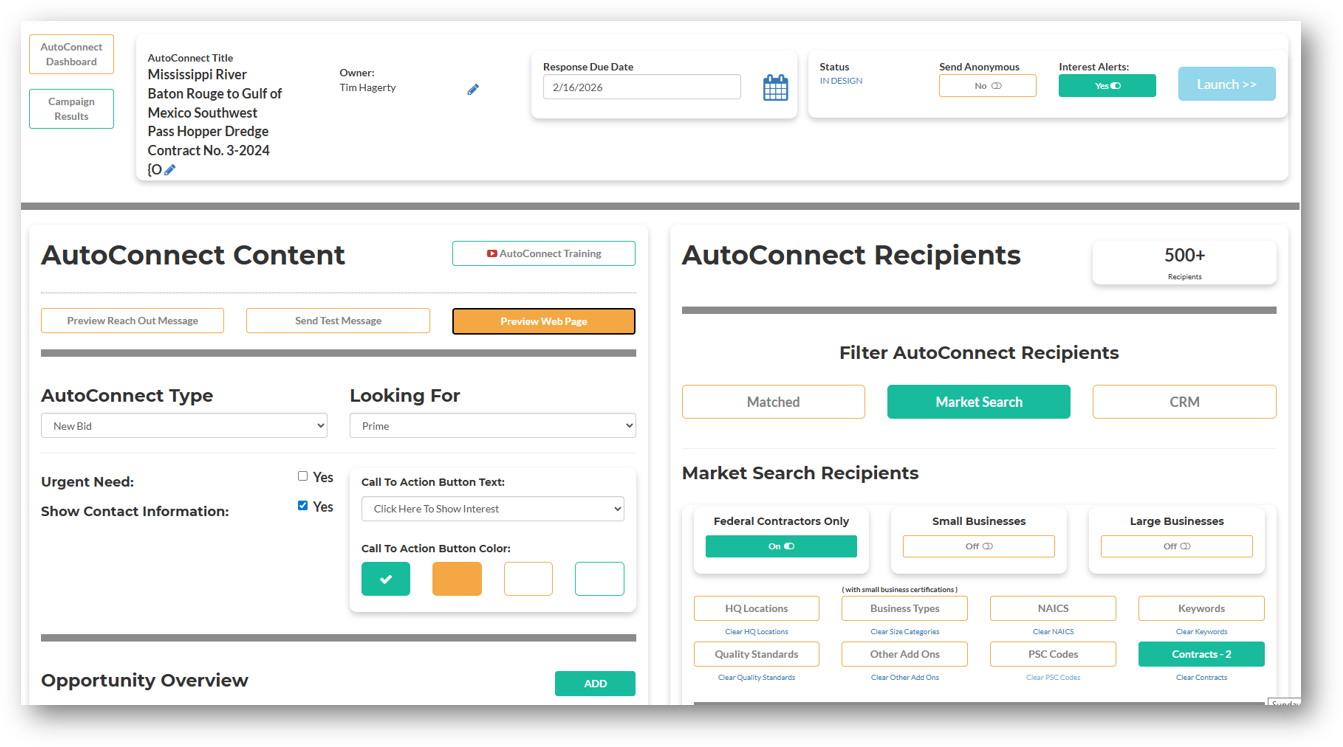Click inside the Response Due Date field
The image size is (1343, 747).
coord(641,87)
